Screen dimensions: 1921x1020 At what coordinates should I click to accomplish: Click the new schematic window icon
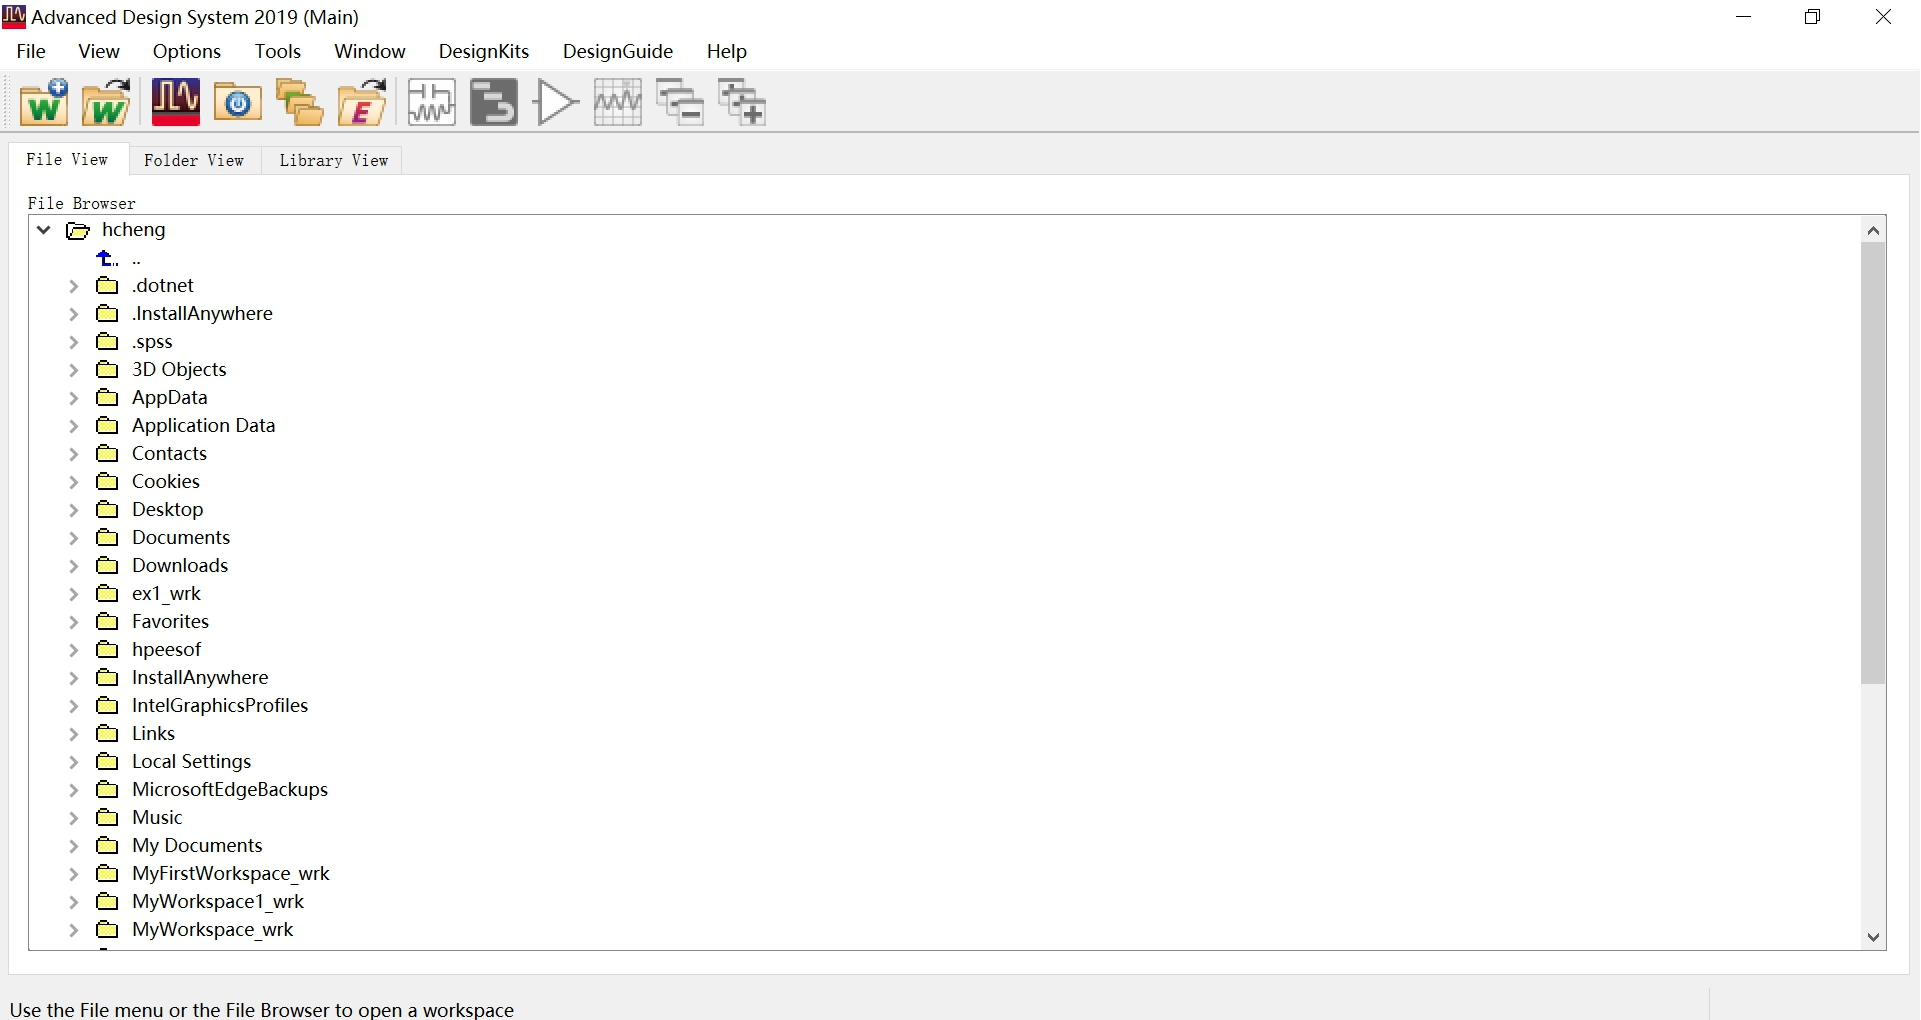(x=432, y=102)
